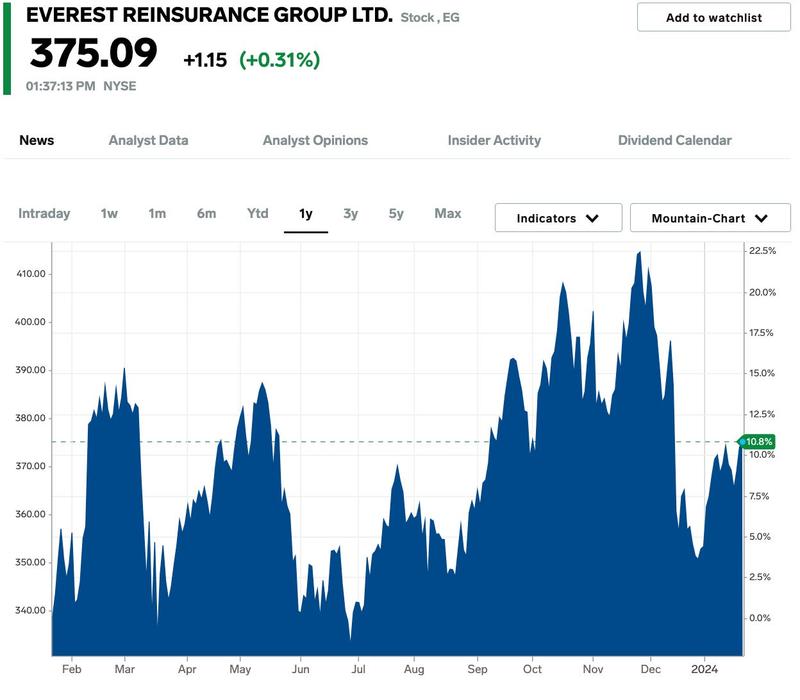Click the NYSE exchange label
This screenshot has width=800, height=700.
tap(120, 86)
